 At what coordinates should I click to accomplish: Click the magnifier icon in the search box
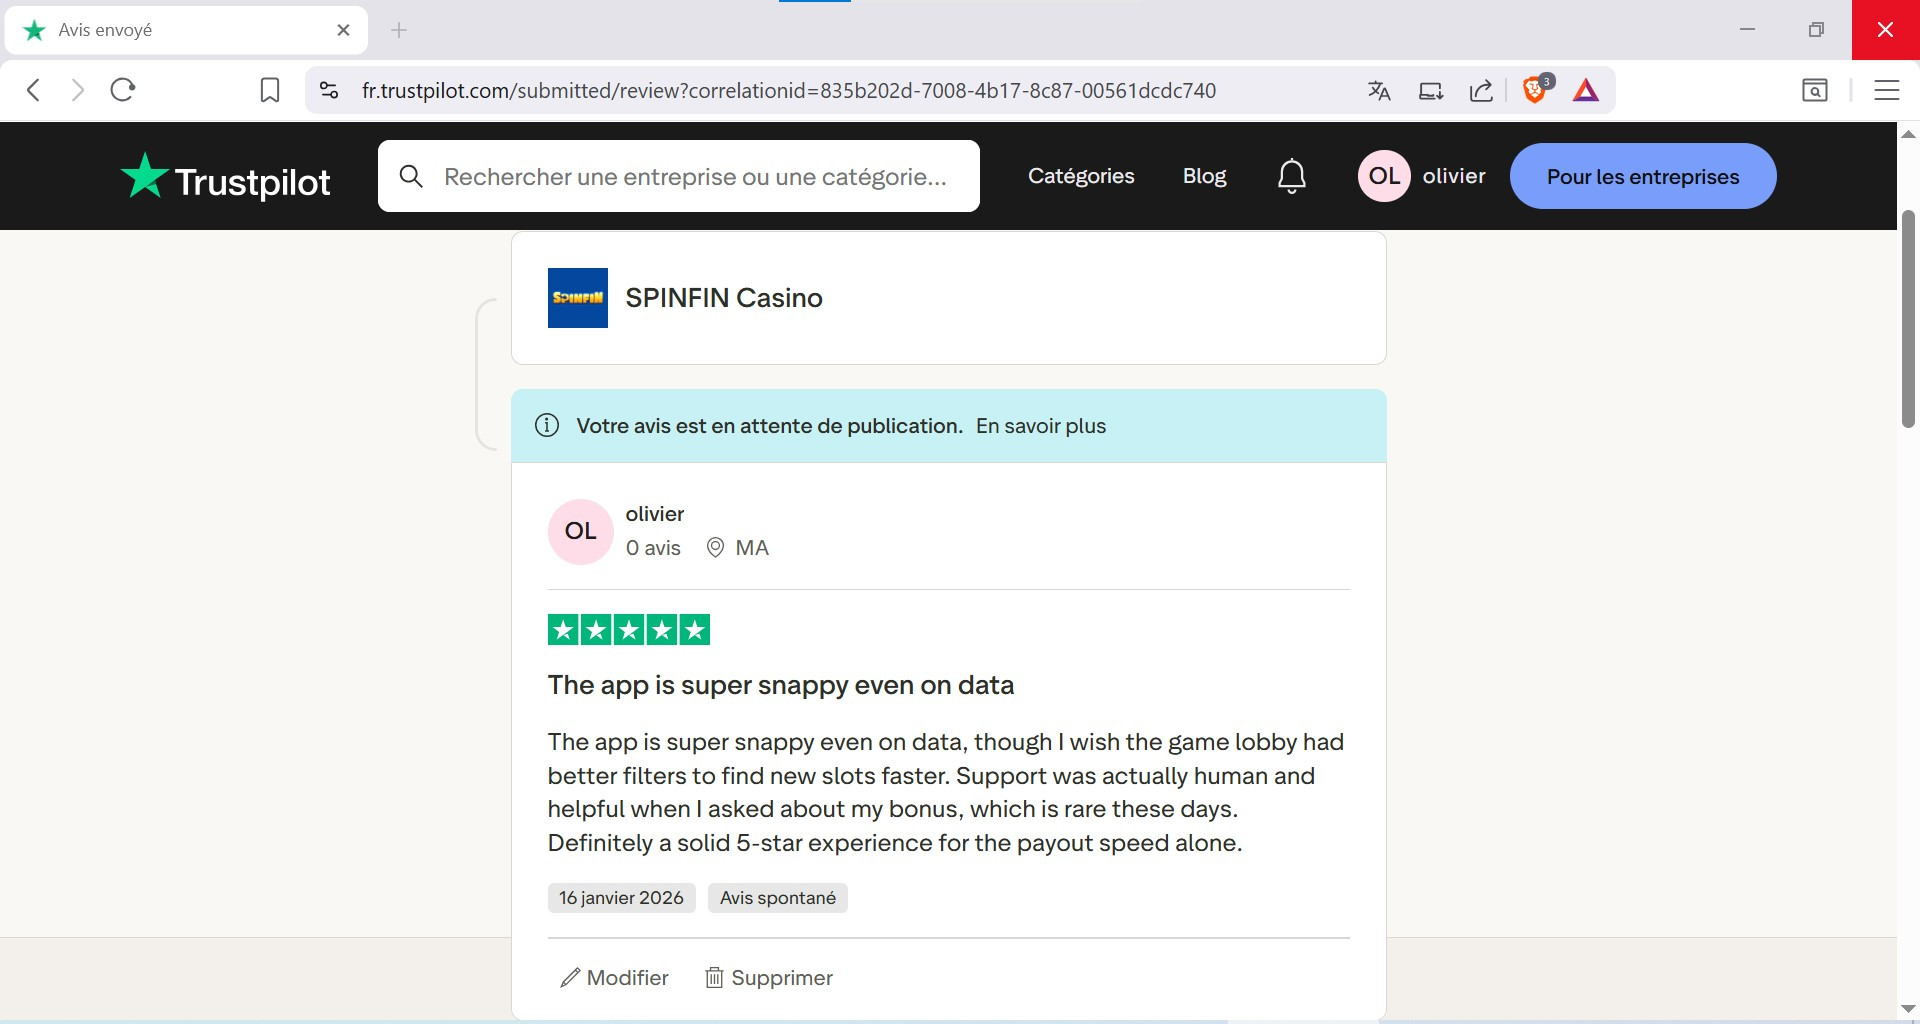(x=411, y=176)
